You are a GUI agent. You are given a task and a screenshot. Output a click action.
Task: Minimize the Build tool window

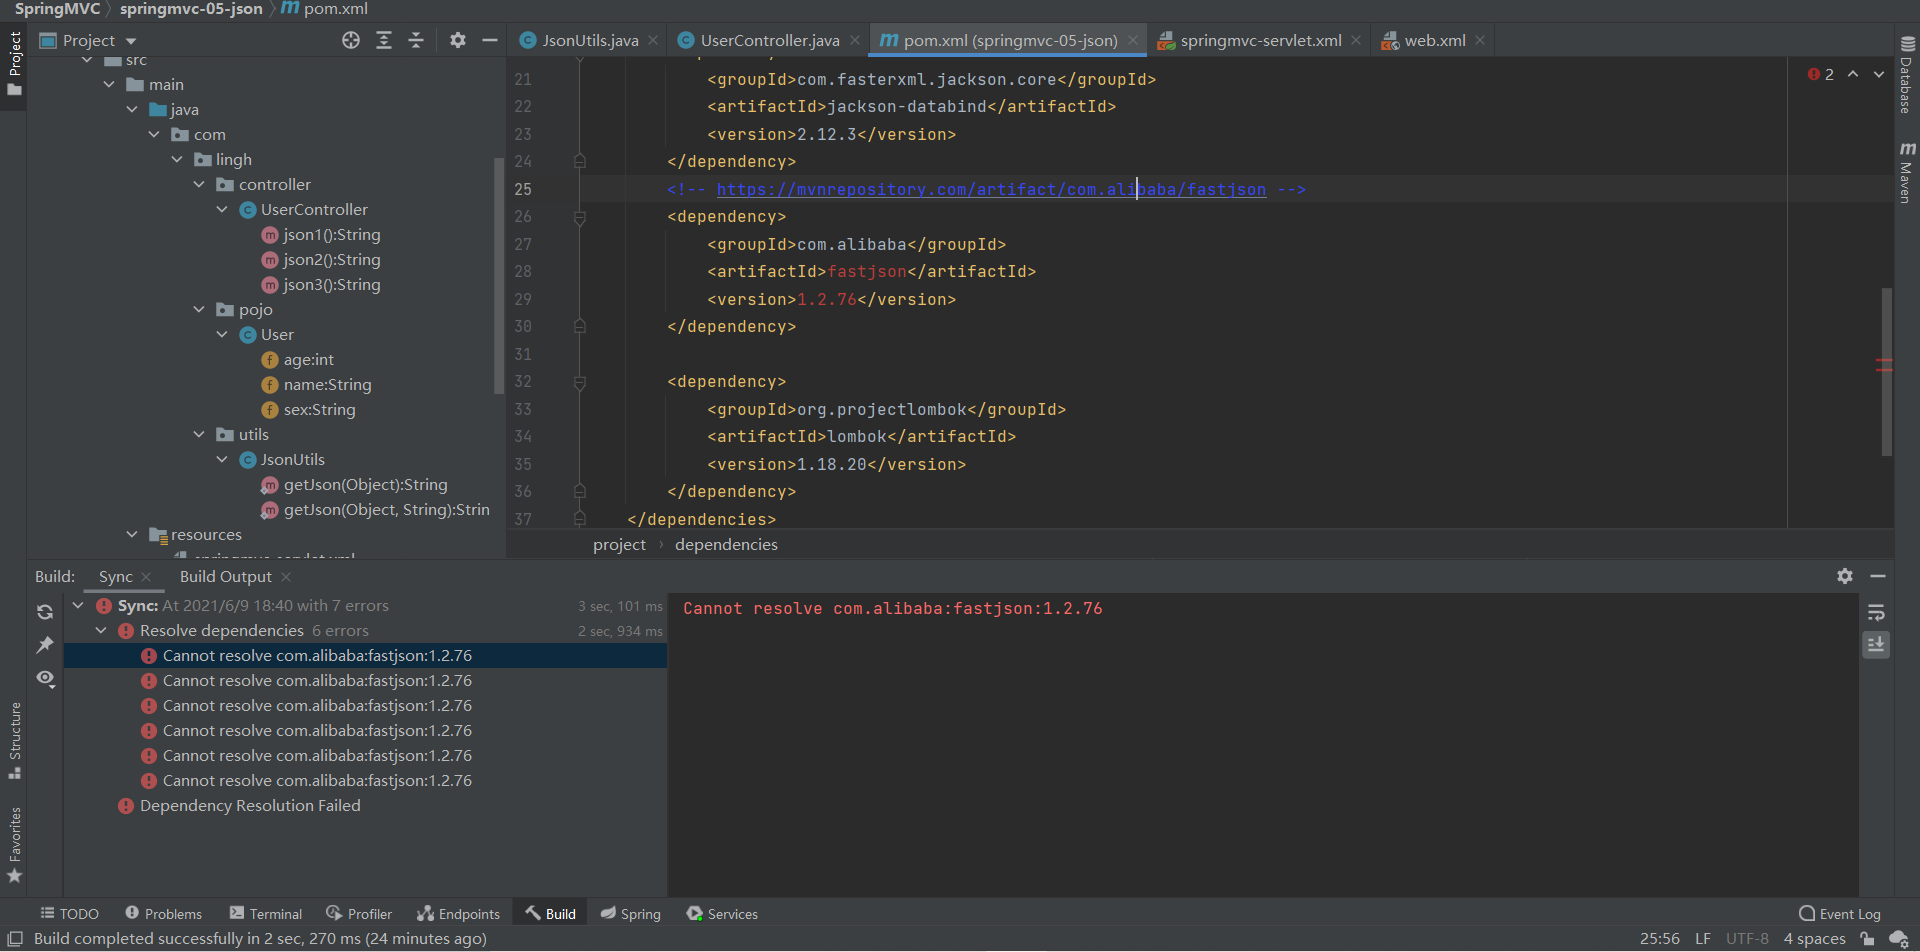pos(1878,576)
